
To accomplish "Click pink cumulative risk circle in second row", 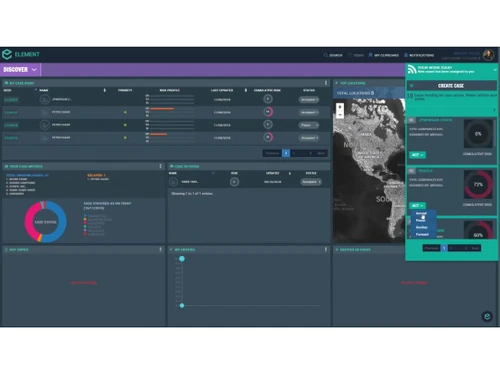I will (x=268, y=112).
